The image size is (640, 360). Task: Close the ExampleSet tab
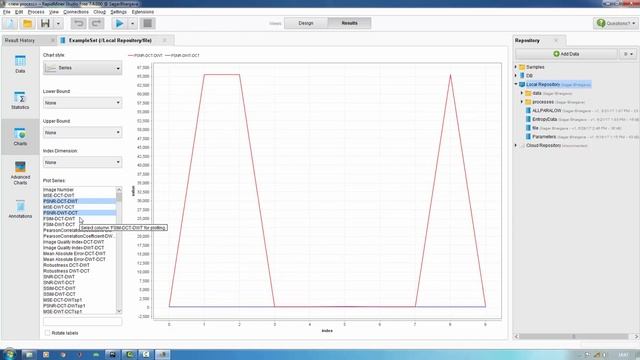165,40
